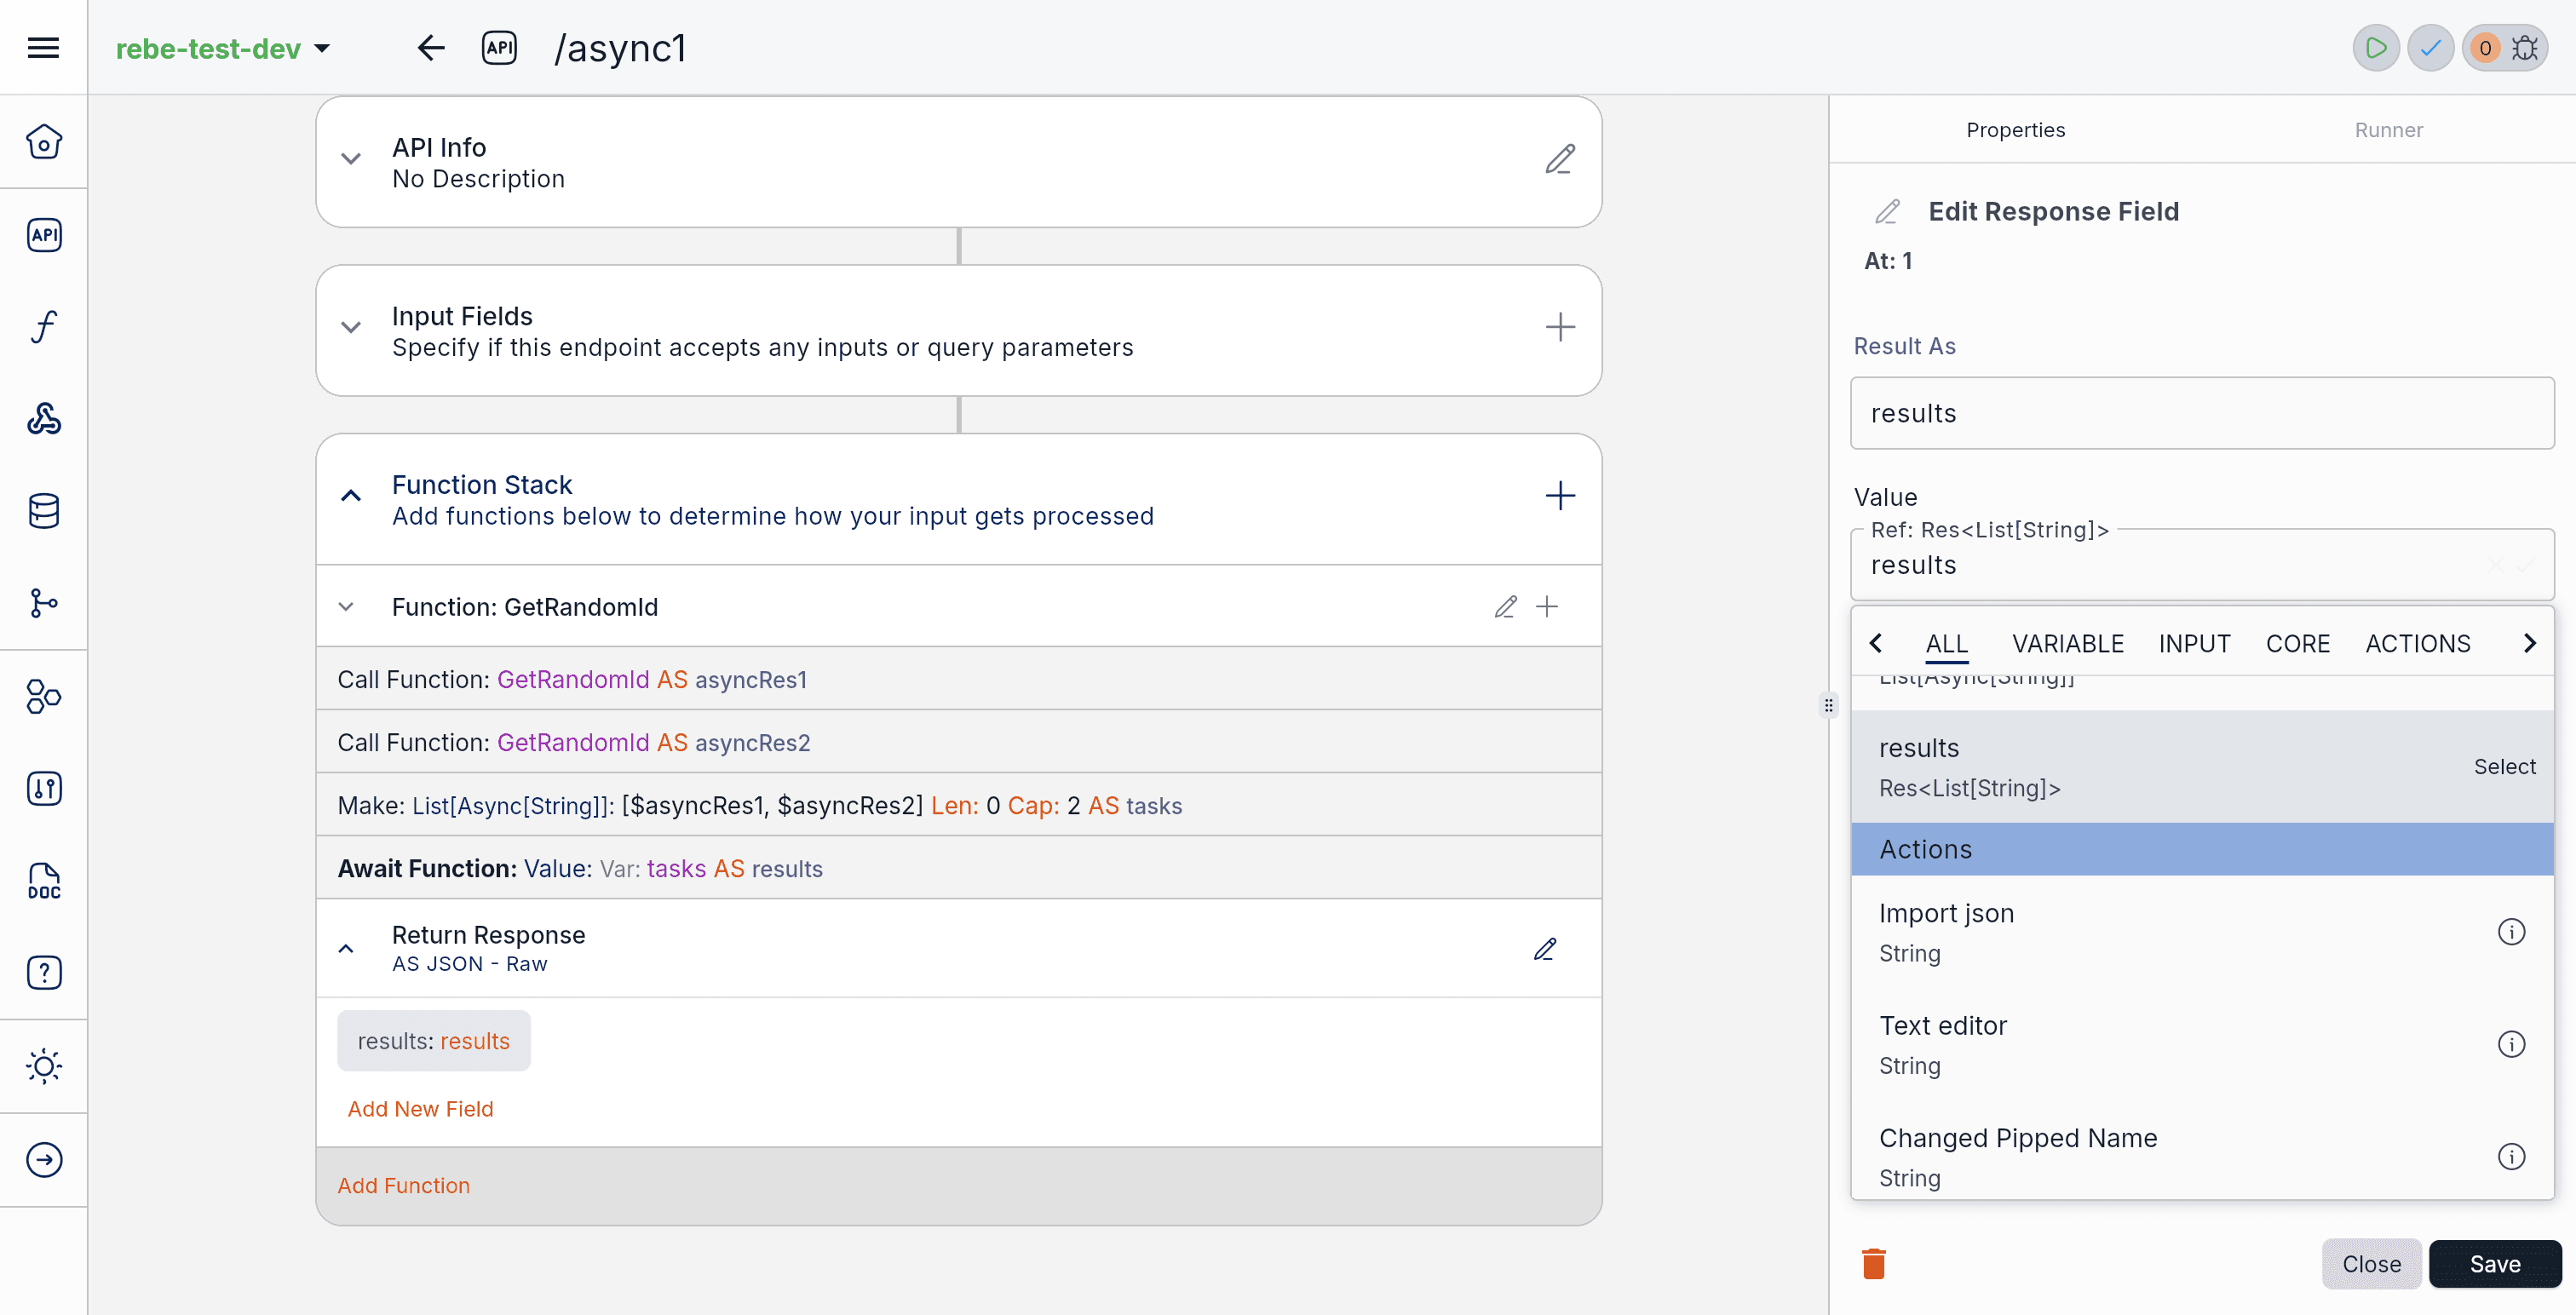The height and width of the screenshot is (1315, 2576).
Task: Select Call Function GetRandomId AS asyncRes2 row
Action: (958, 742)
